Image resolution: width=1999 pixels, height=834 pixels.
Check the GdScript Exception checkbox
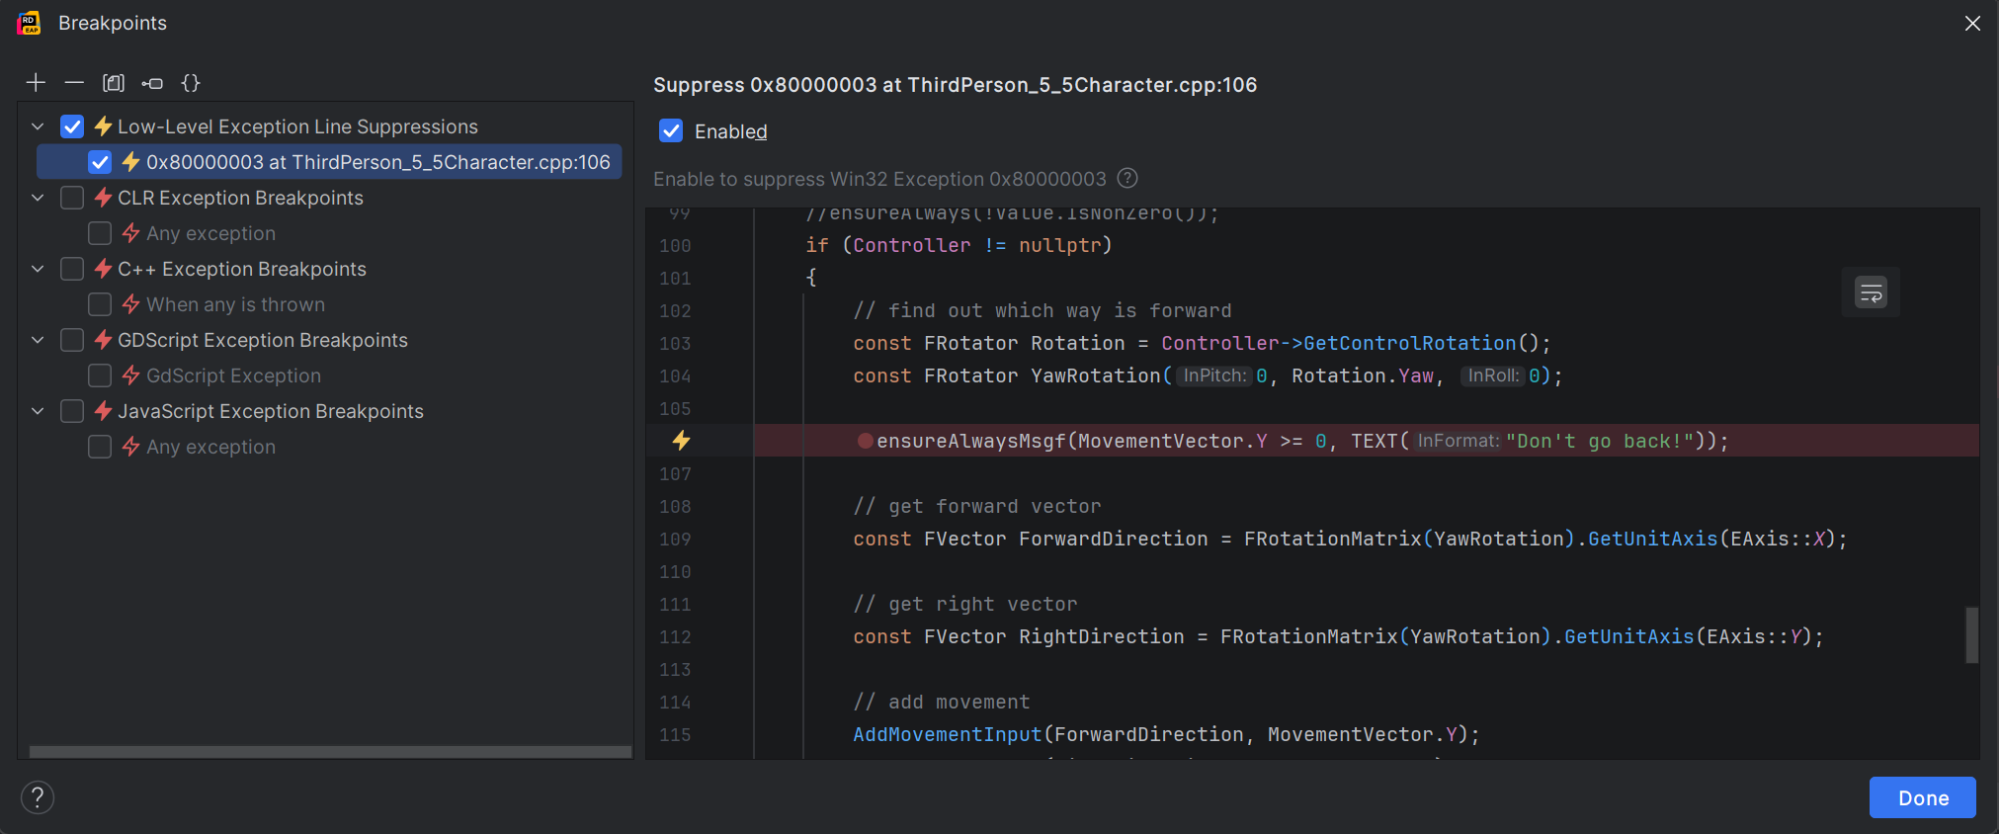point(100,376)
